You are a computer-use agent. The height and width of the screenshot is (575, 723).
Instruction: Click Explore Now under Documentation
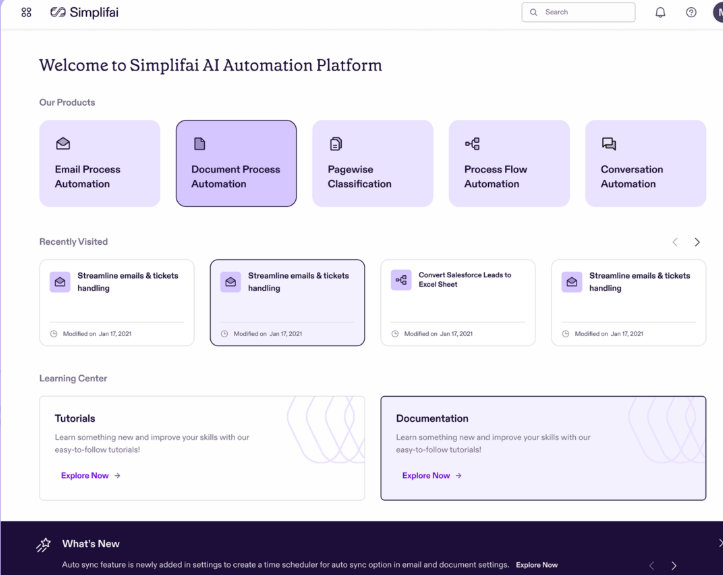click(x=426, y=475)
